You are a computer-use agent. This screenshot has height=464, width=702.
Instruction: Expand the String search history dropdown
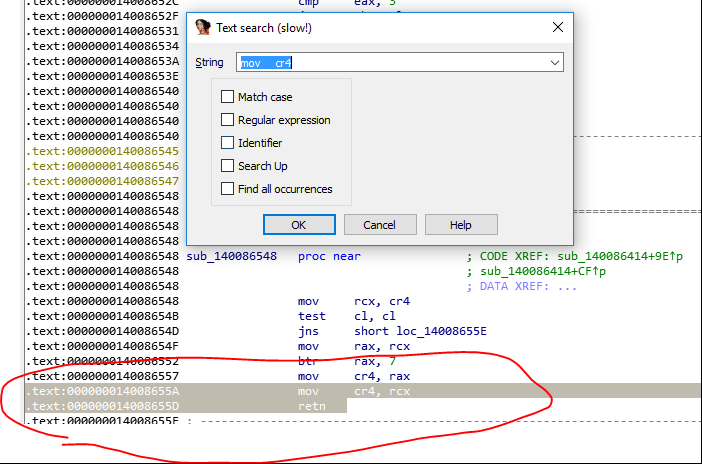[554, 63]
